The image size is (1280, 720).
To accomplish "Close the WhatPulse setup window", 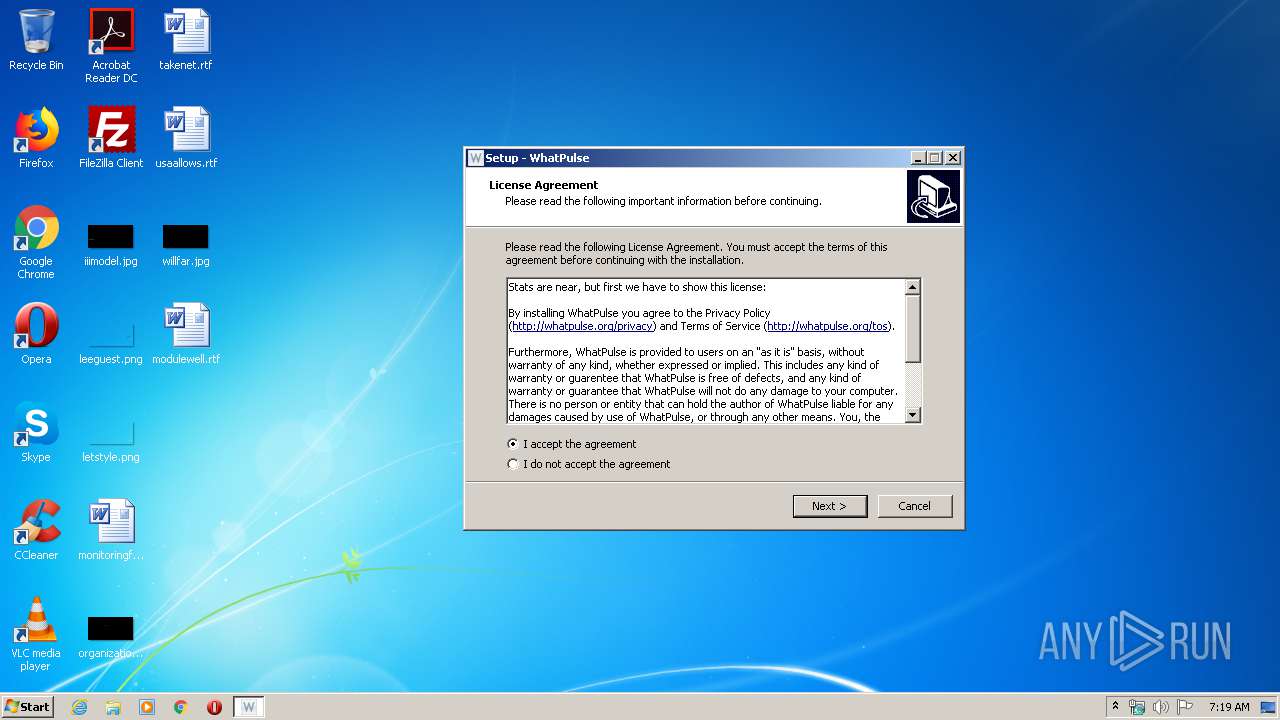I will pyautogui.click(x=953, y=158).
